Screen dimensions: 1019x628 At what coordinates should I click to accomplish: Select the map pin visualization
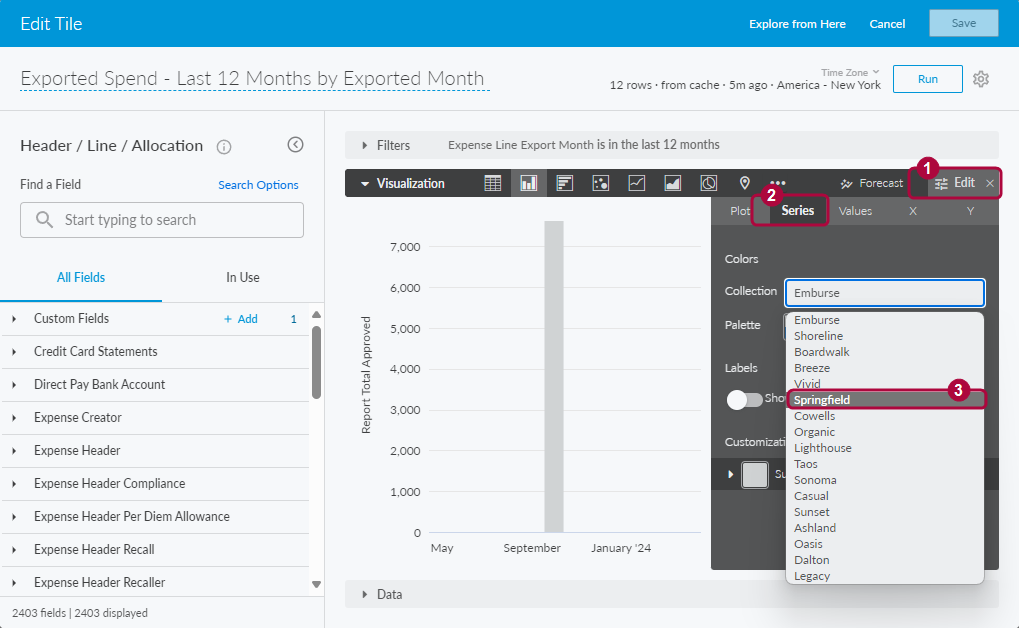[744, 183]
